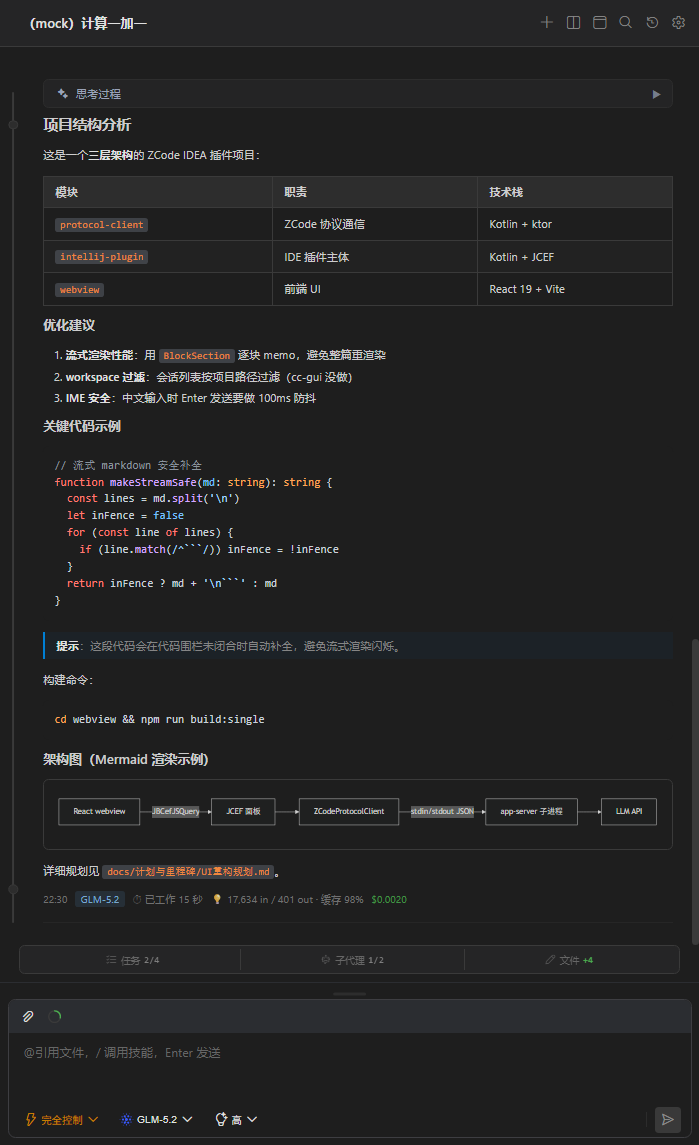Click the send arrow button
The height and width of the screenshot is (1145, 699).
click(668, 1119)
